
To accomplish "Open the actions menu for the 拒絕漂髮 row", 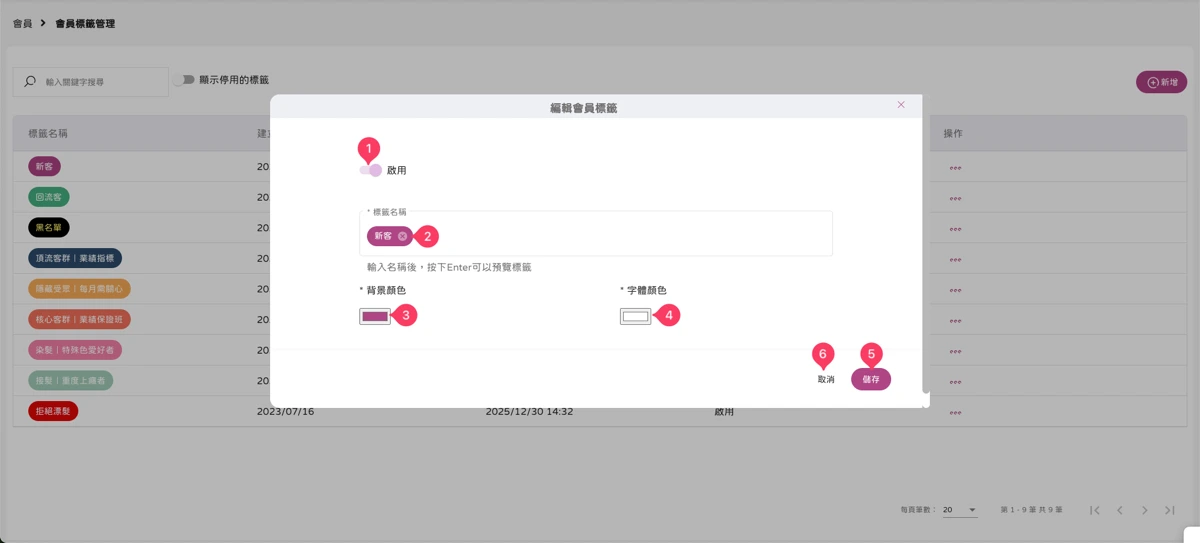I will (955, 412).
